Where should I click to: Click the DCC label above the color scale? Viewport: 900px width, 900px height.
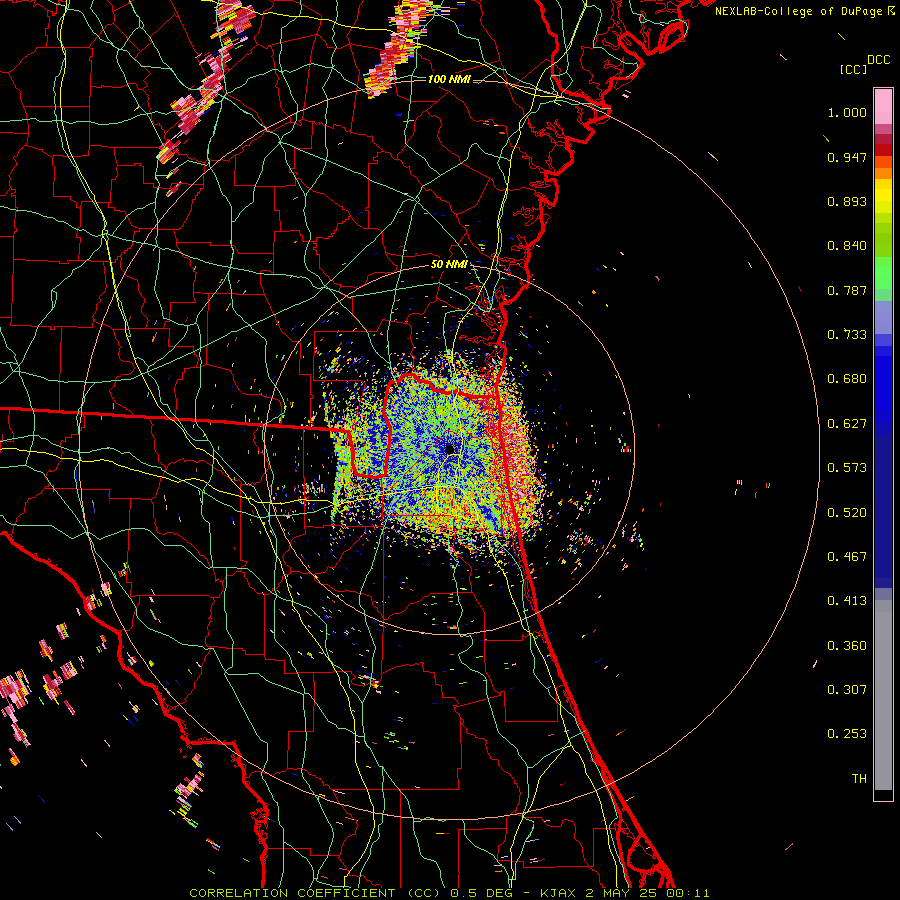(878, 60)
